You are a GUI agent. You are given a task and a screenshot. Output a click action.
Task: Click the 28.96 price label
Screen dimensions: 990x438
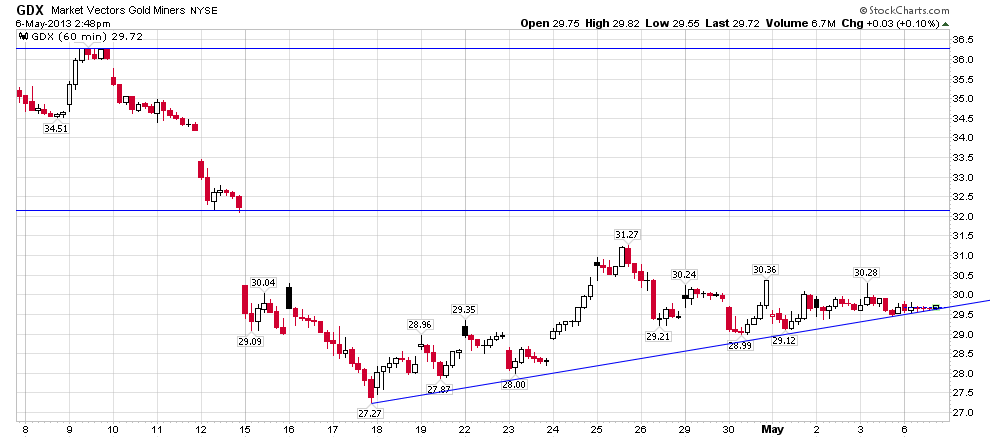[x=420, y=325]
